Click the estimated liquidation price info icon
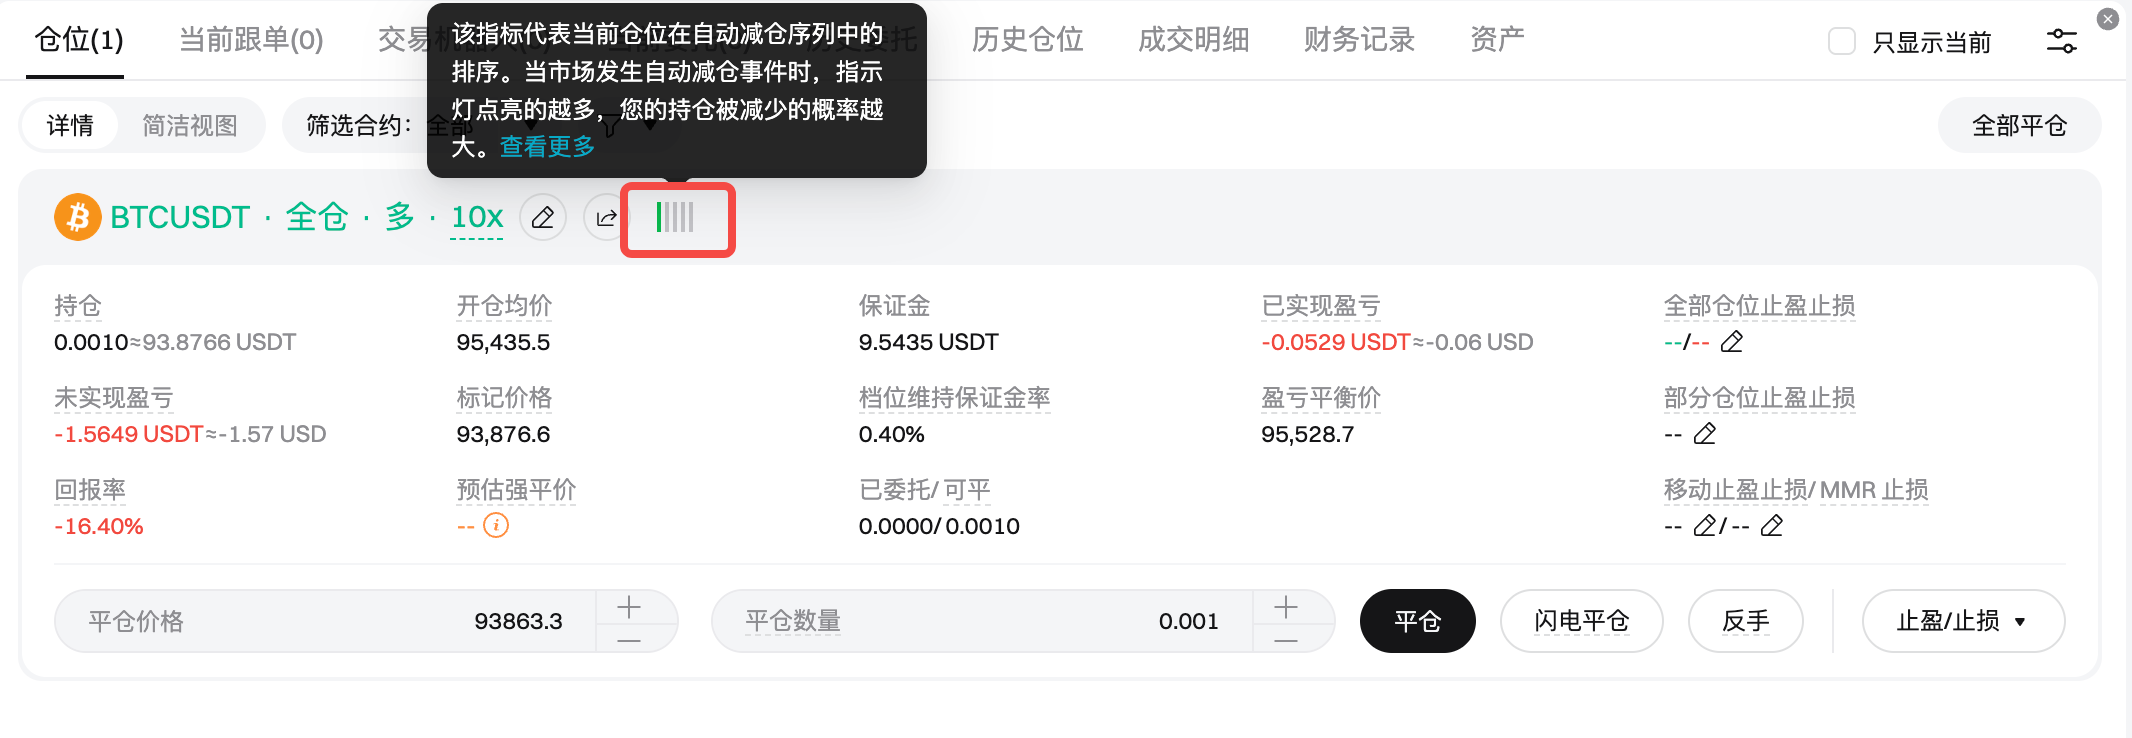The image size is (2132, 738). click(x=496, y=525)
